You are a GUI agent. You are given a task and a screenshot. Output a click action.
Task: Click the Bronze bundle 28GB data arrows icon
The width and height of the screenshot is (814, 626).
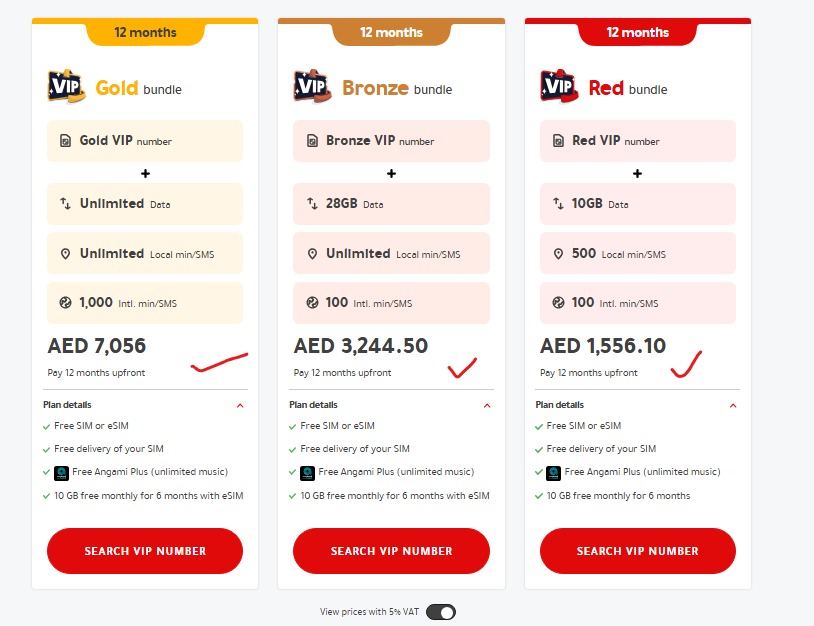[312, 204]
